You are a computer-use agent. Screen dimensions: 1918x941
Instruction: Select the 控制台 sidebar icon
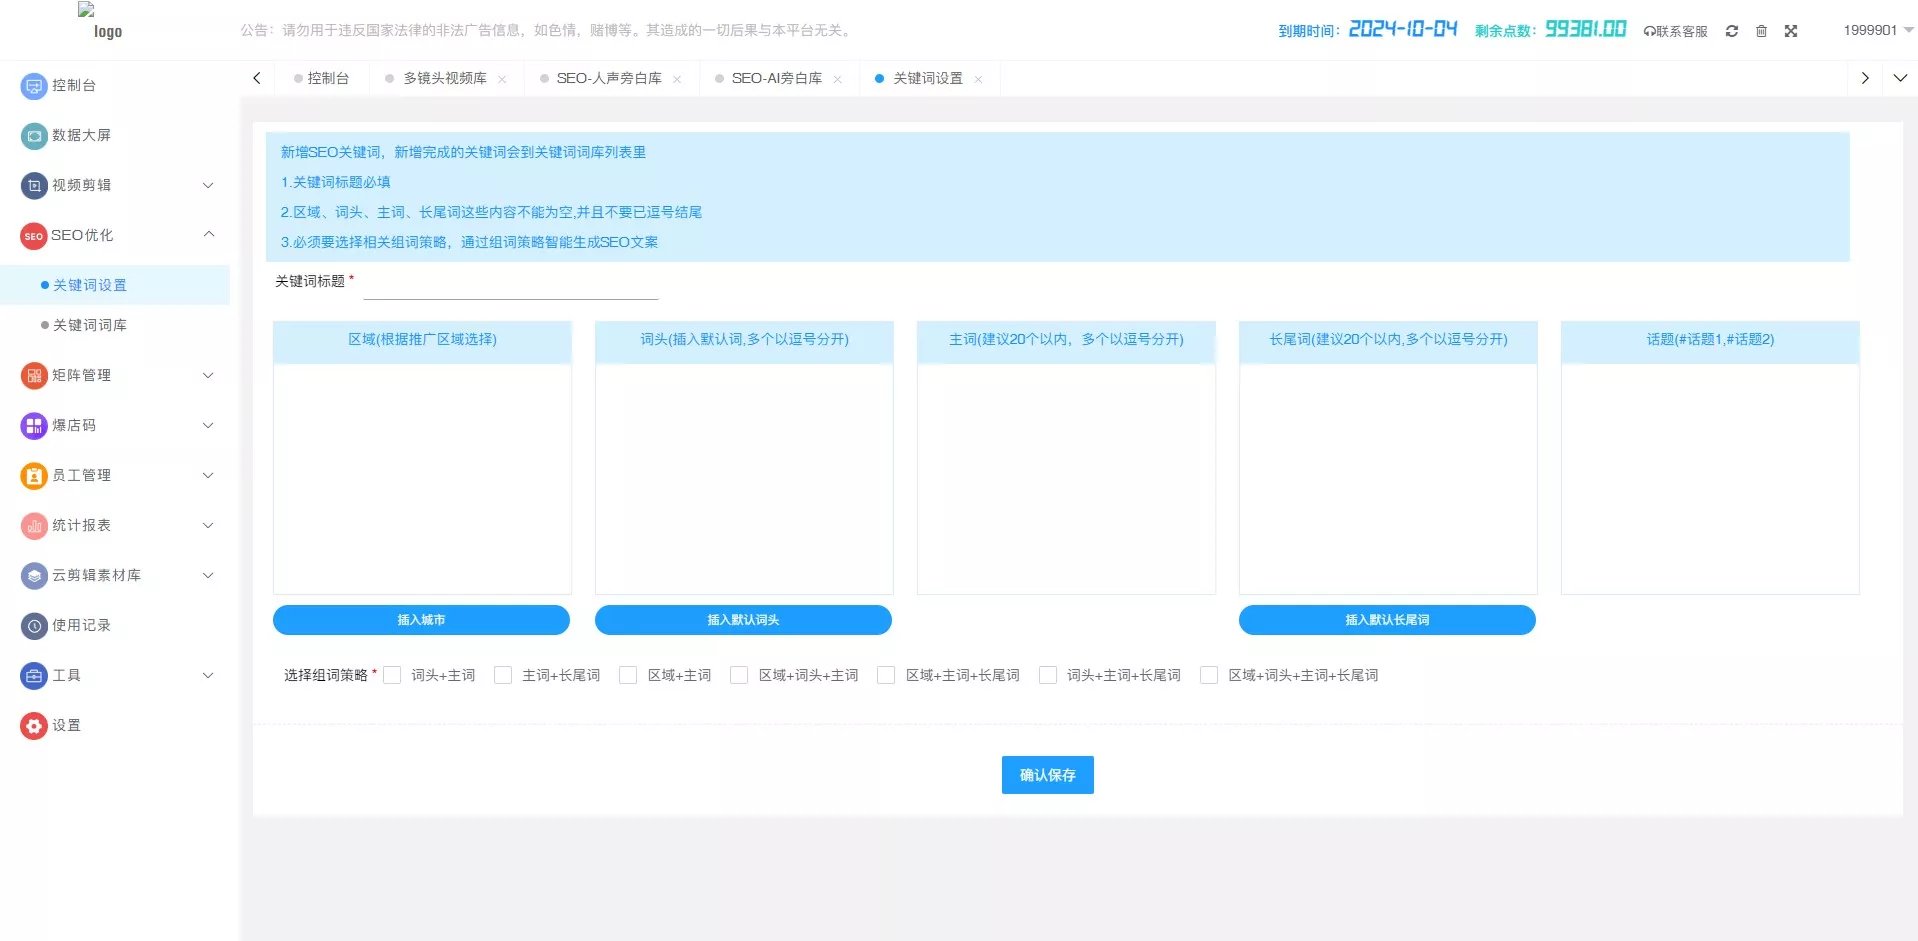pos(33,85)
